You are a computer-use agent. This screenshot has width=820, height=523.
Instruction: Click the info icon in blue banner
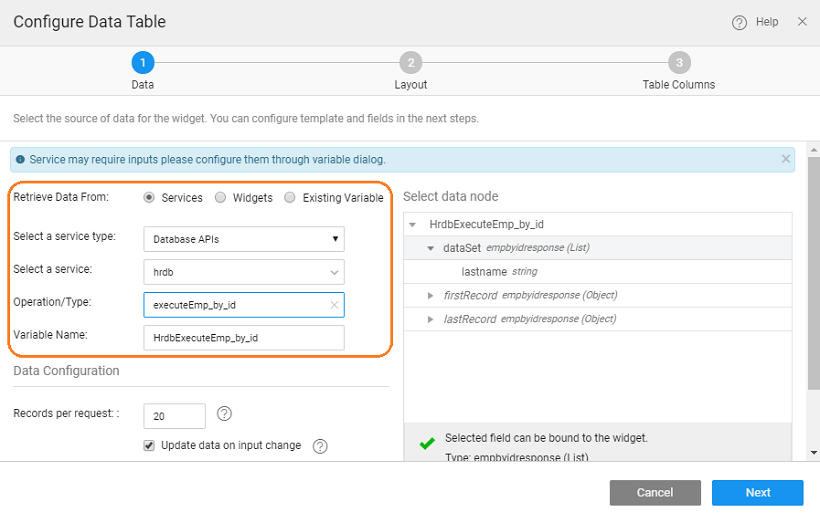[x=20, y=159]
